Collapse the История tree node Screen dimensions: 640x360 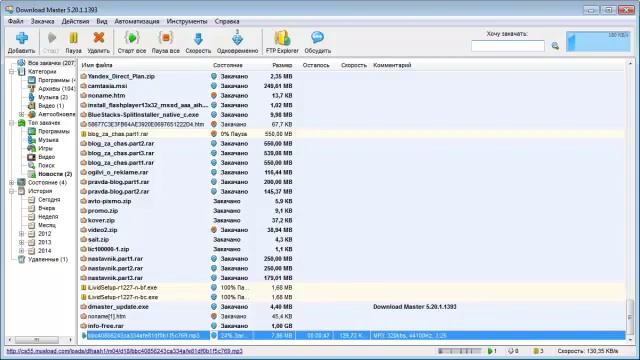pos(12,191)
